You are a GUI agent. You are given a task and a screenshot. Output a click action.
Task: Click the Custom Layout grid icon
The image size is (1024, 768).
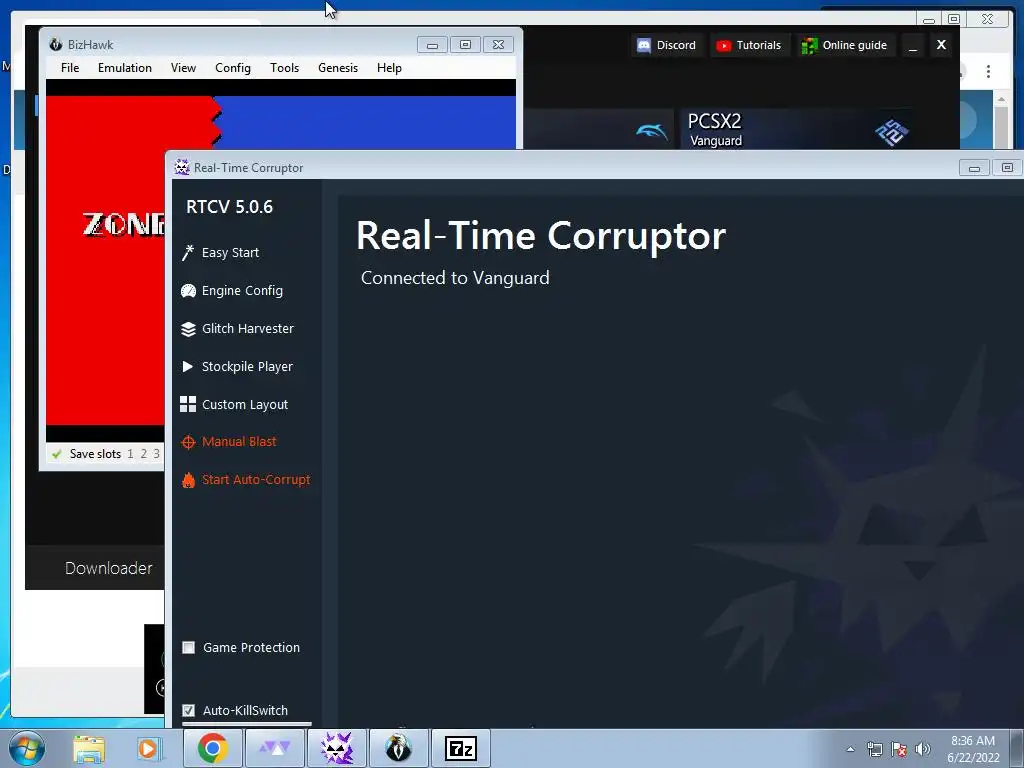(x=188, y=404)
